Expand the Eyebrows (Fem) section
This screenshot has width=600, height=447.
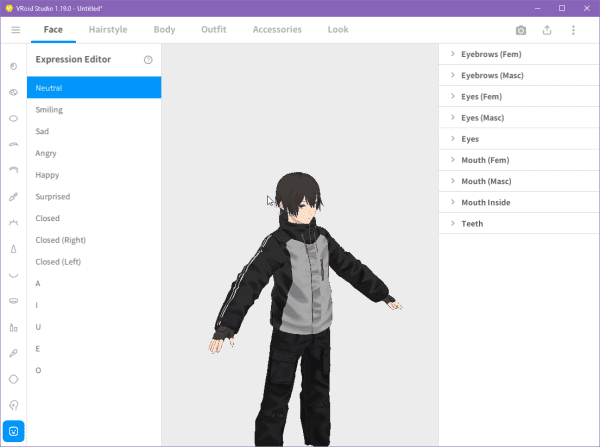point(519,54)
